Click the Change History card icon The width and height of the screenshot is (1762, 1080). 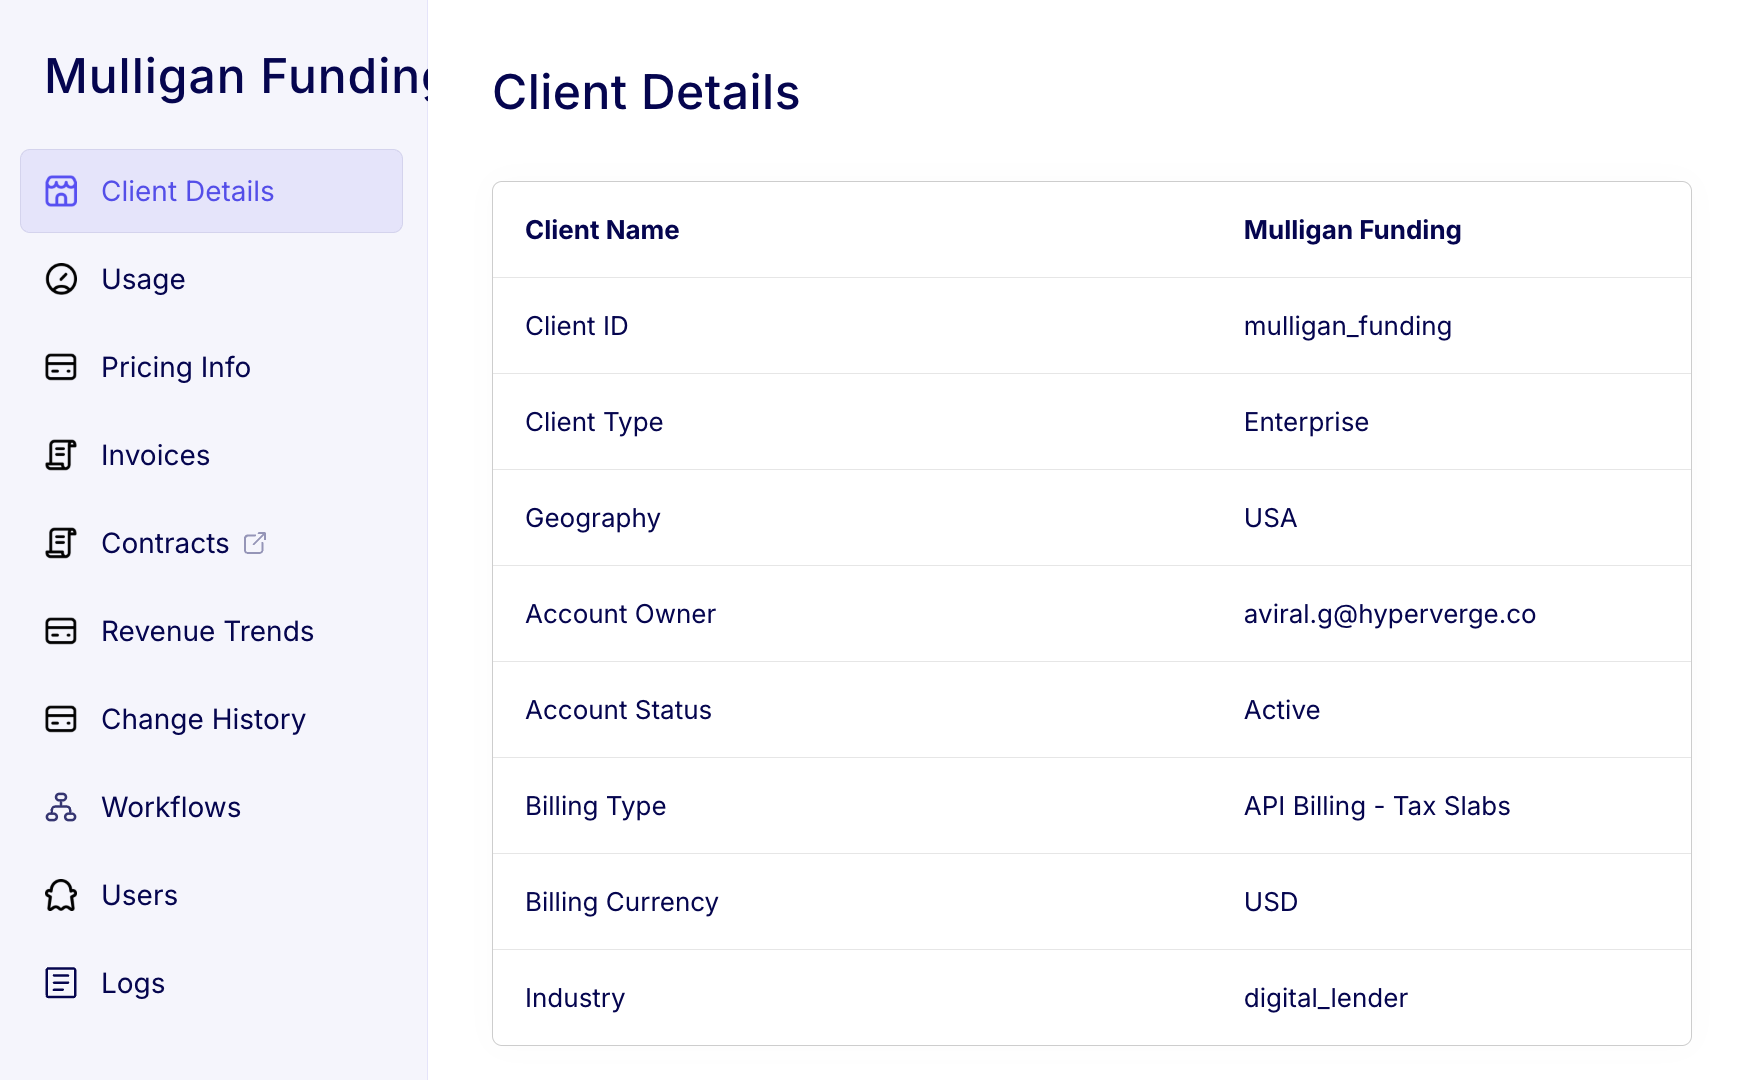click(61, 719)
